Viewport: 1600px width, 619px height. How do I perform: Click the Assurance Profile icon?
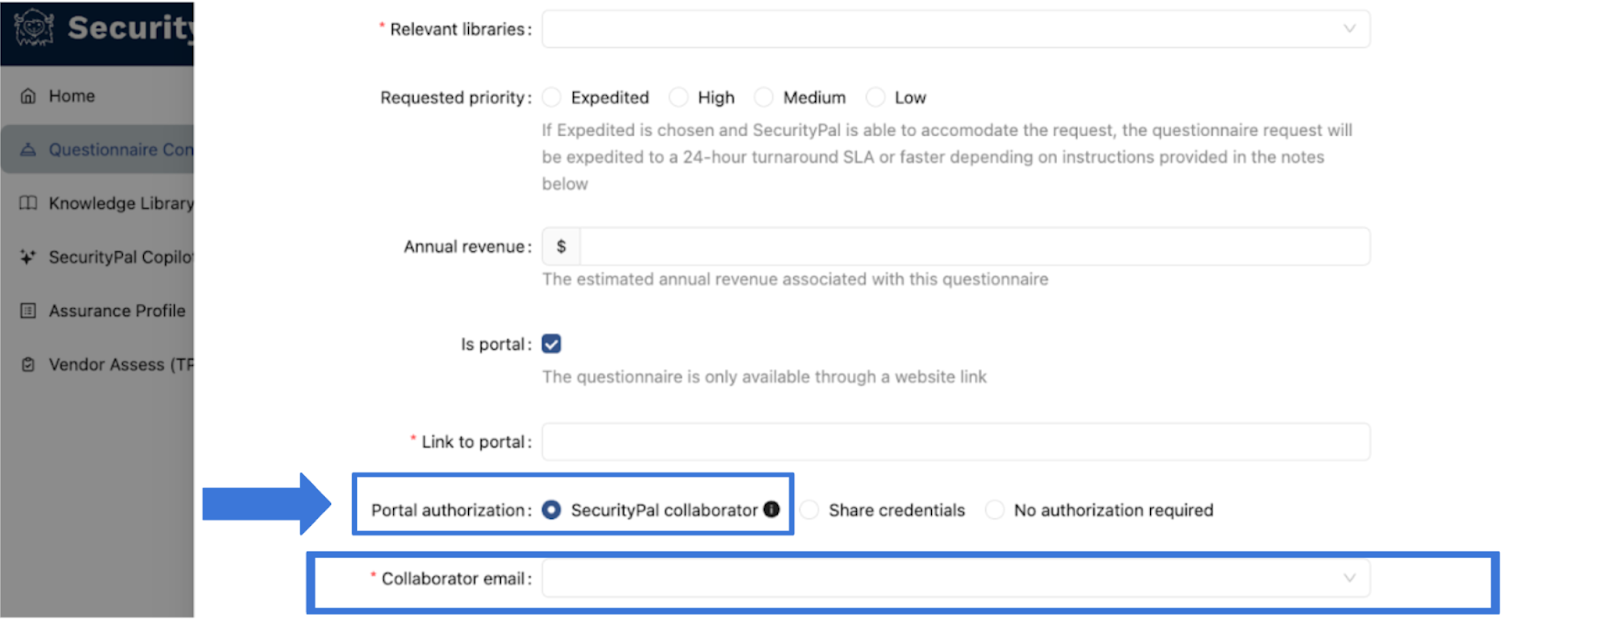coord(28,311)
